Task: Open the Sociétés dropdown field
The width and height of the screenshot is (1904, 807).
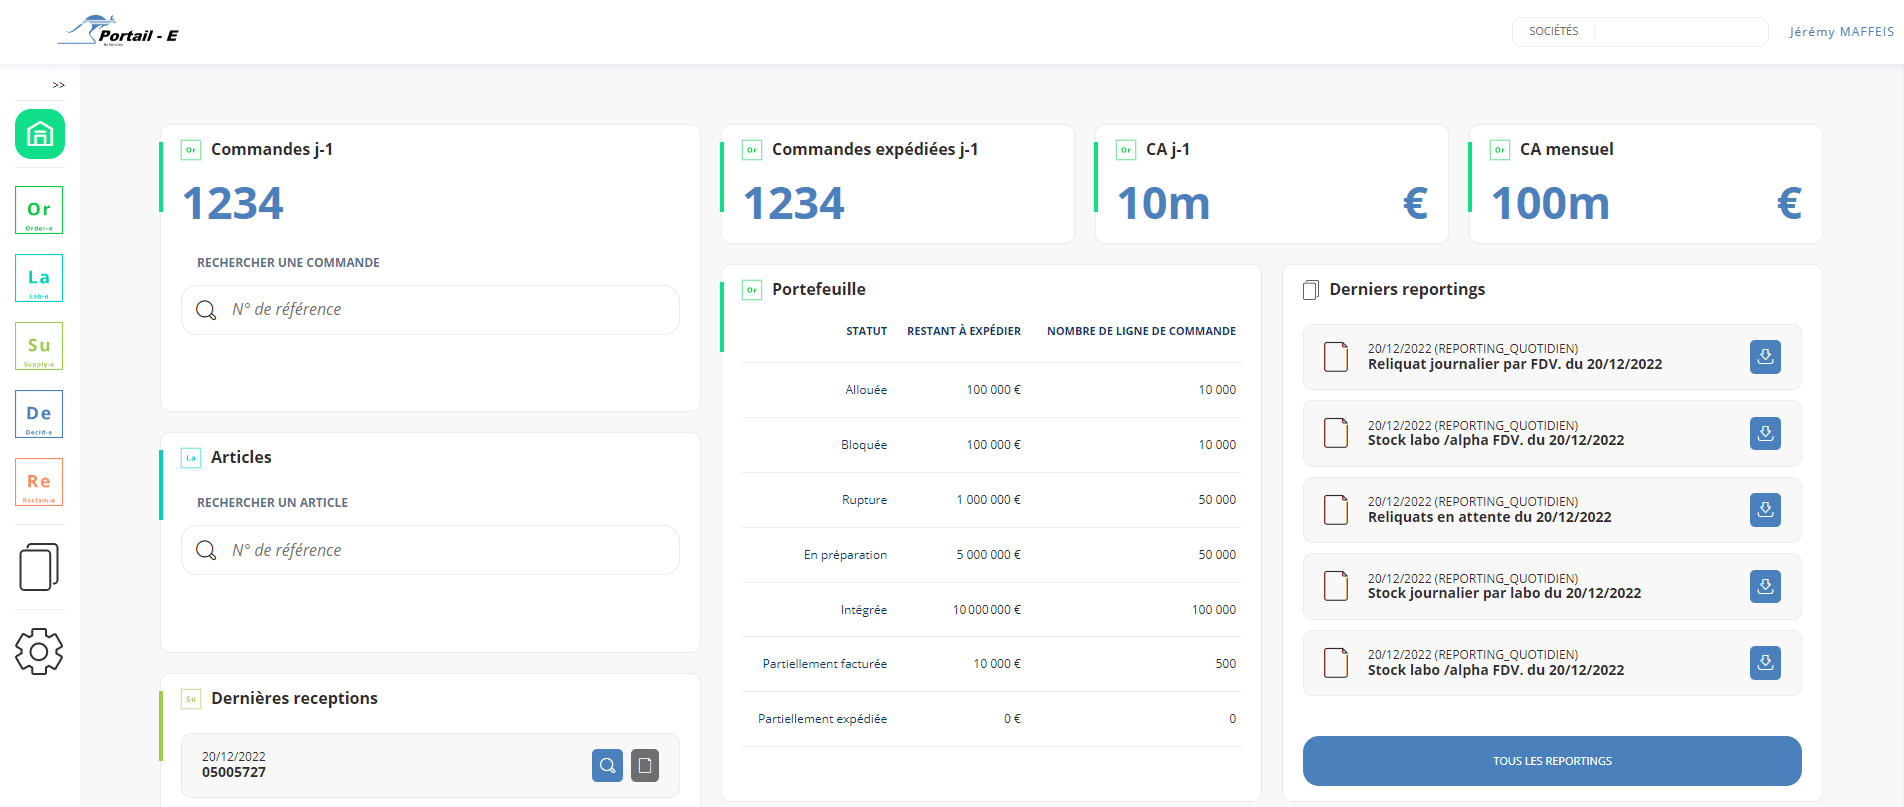Action: (1679, 32)
